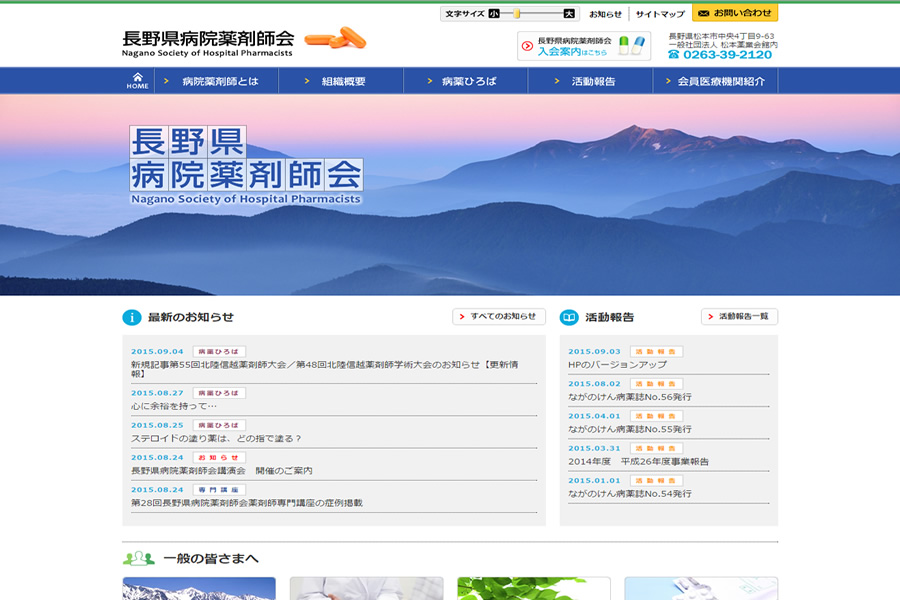Click the book icon beside 活動報告 heading

tap(569, 317)
